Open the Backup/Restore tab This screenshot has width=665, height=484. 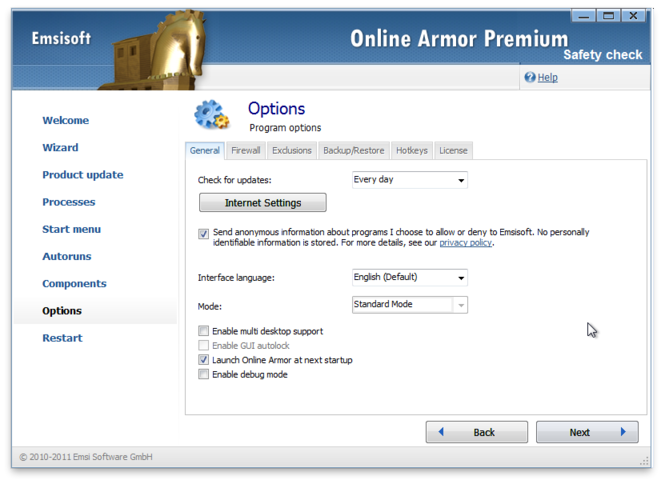[x=354, y=151]
